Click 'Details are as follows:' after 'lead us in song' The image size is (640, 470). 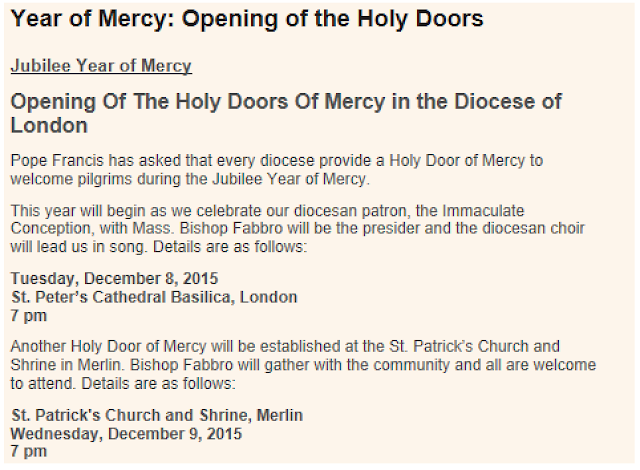pos(230,247)
